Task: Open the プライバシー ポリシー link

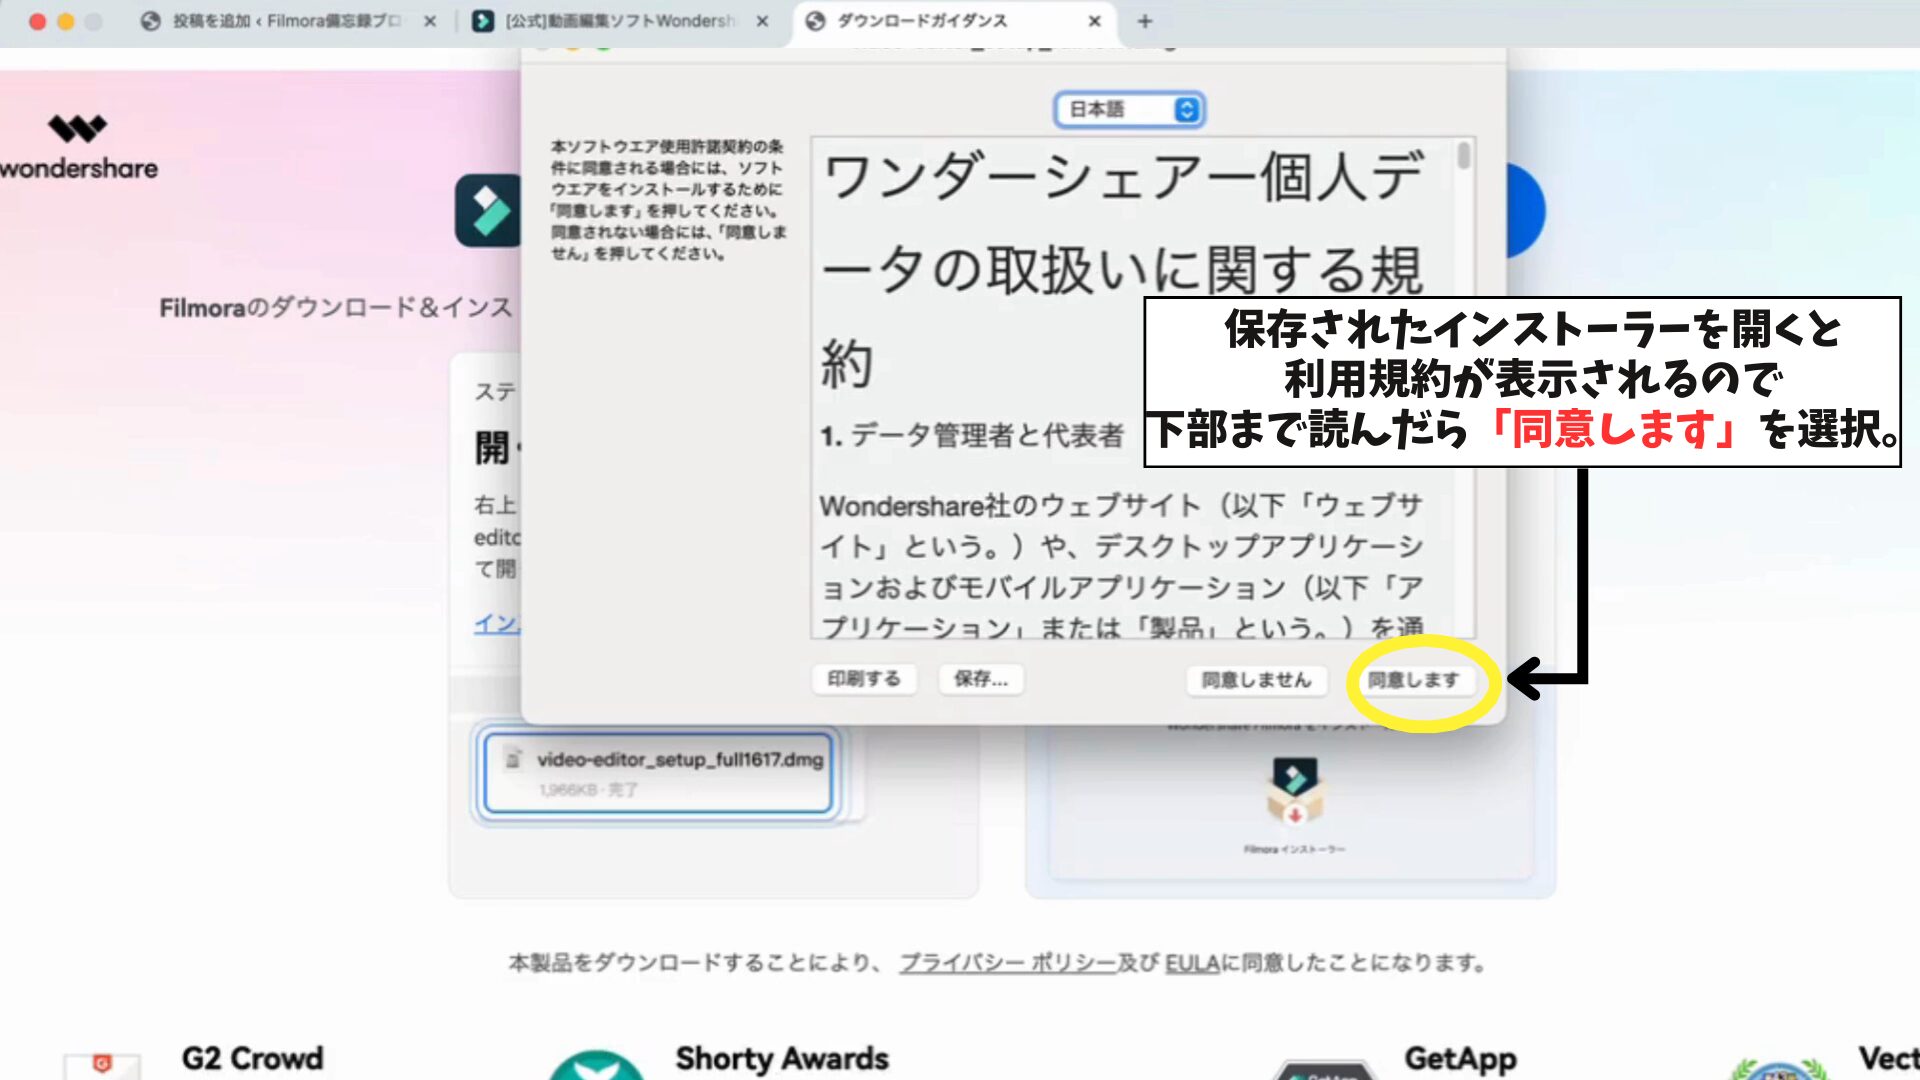Action: (x=1007, y=963)
